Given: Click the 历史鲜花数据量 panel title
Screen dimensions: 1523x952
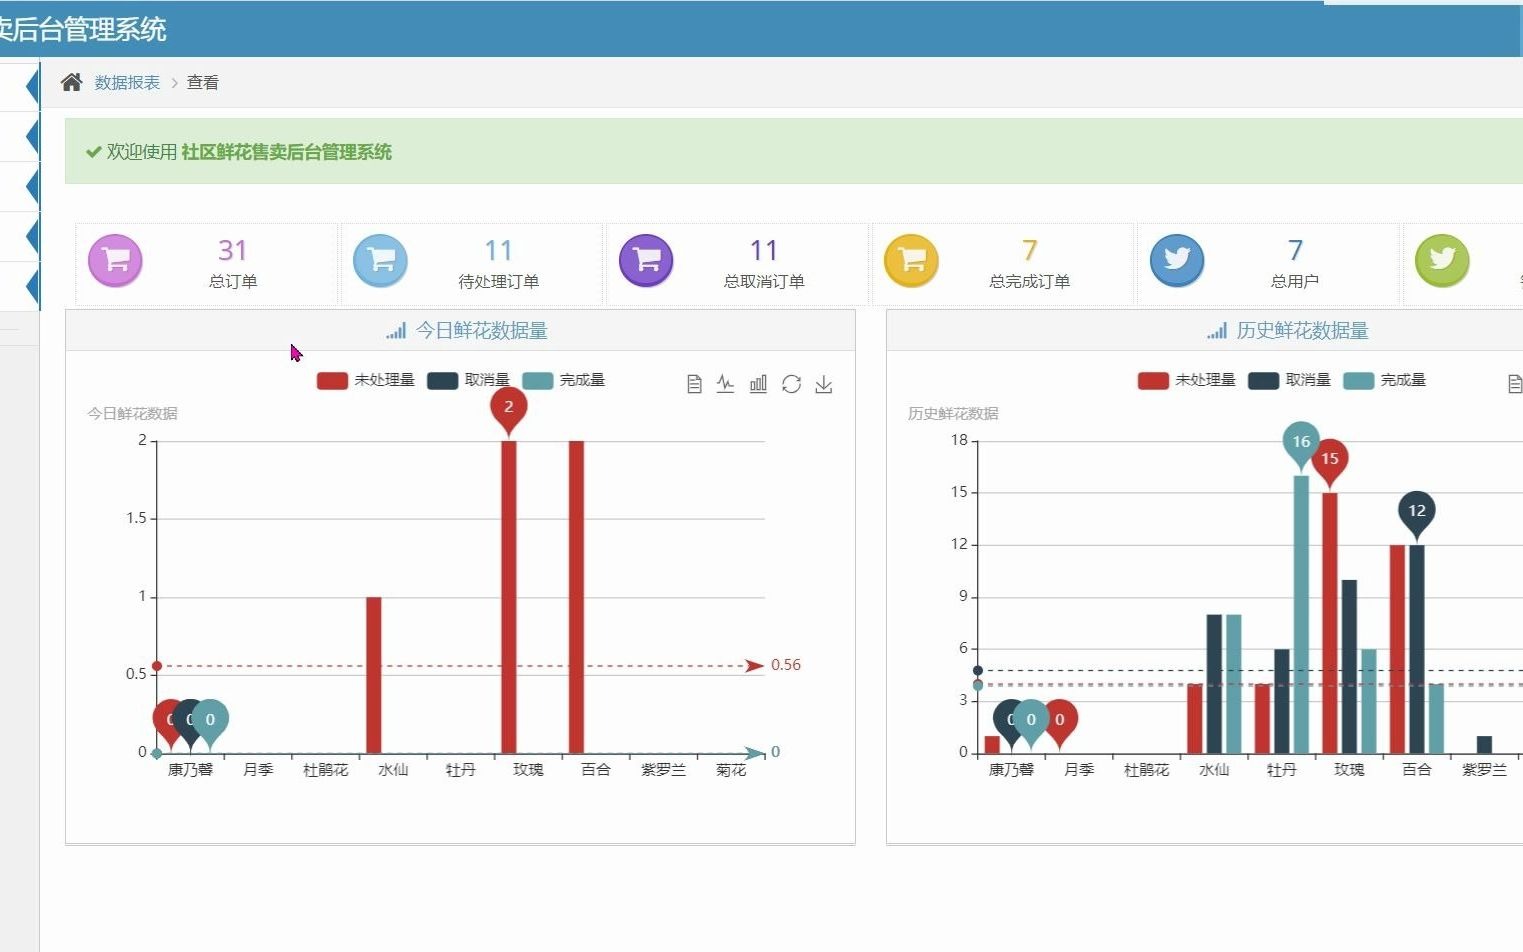Looking at the screenshot, I should click(1303, 331).
